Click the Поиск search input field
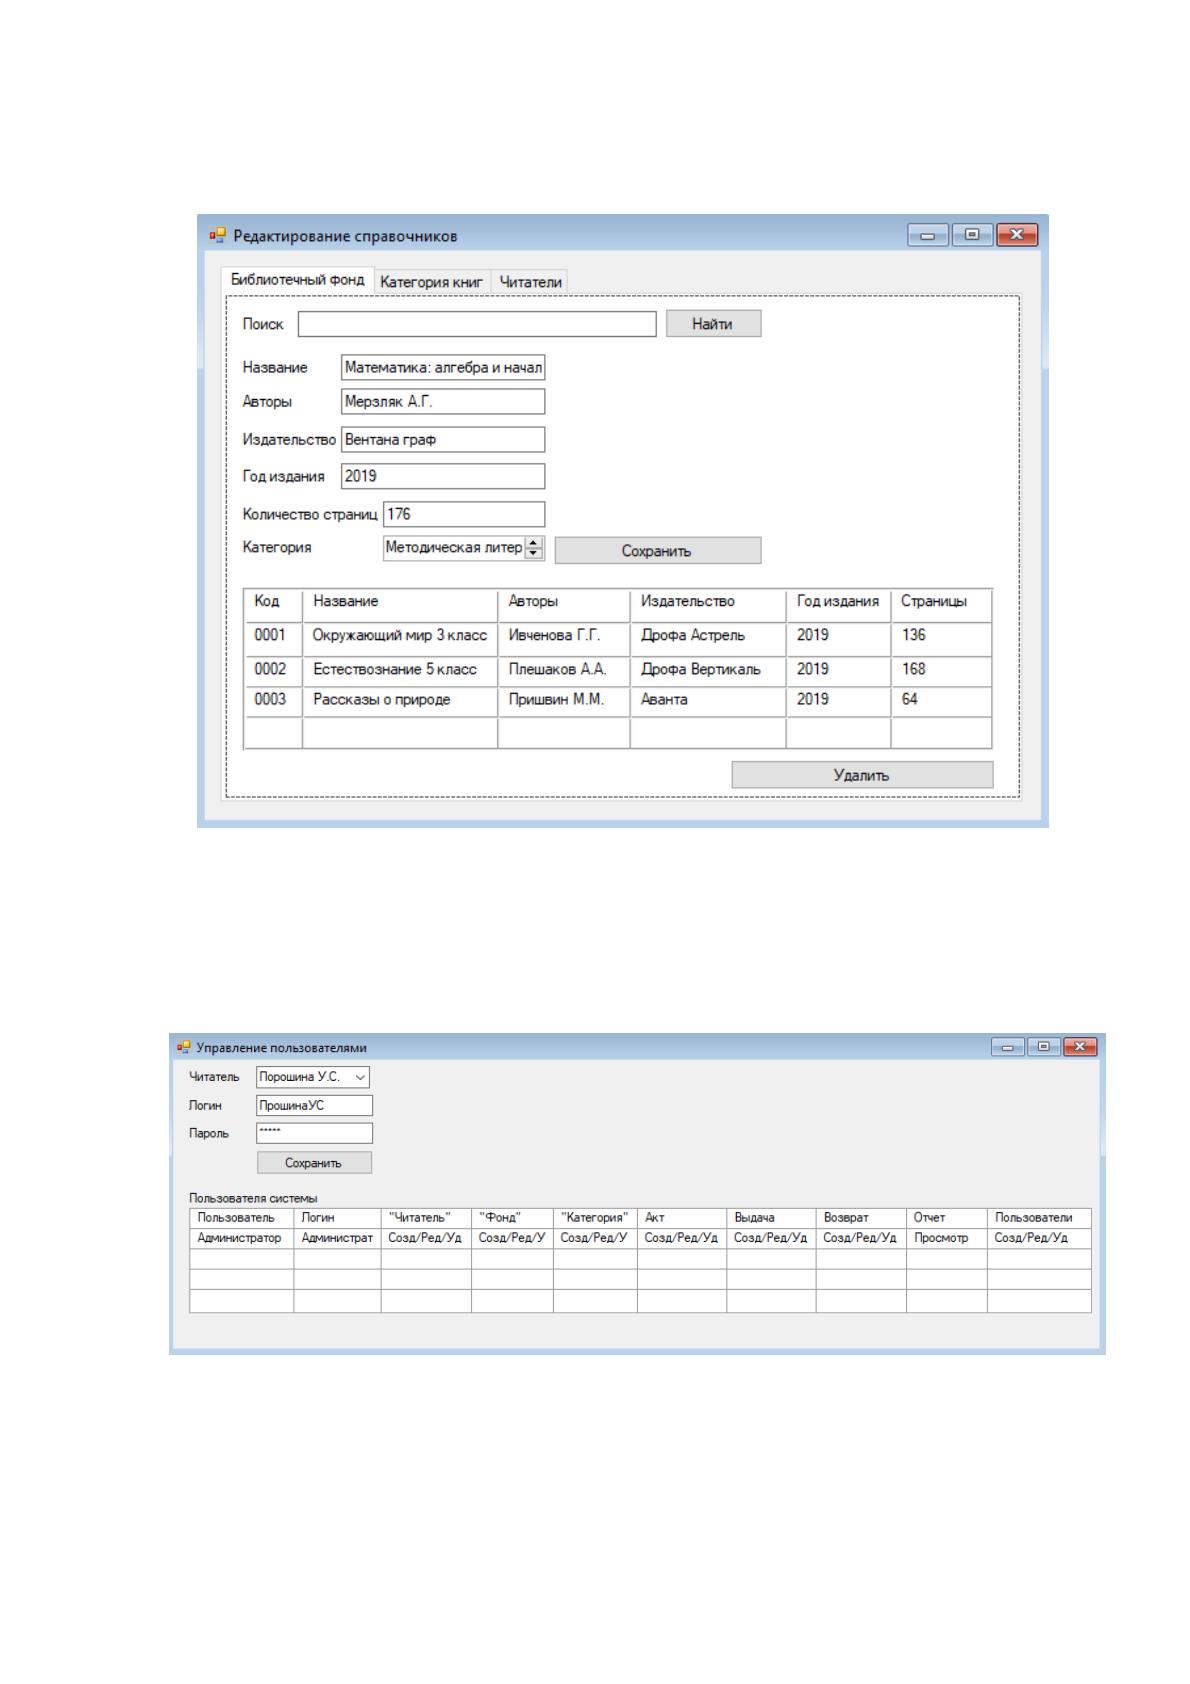Image resolution: width=1190 pixels, height=1684 pixels. coord(477,324)
